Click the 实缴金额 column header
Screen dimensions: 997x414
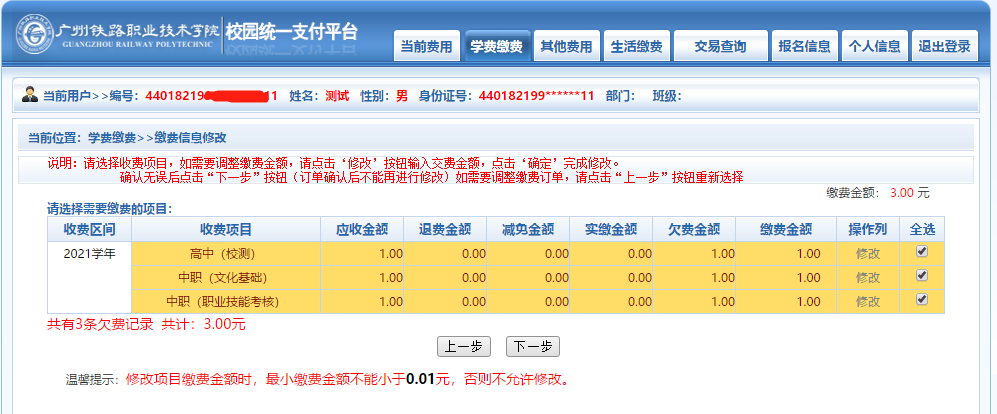[x=611, y=229]
